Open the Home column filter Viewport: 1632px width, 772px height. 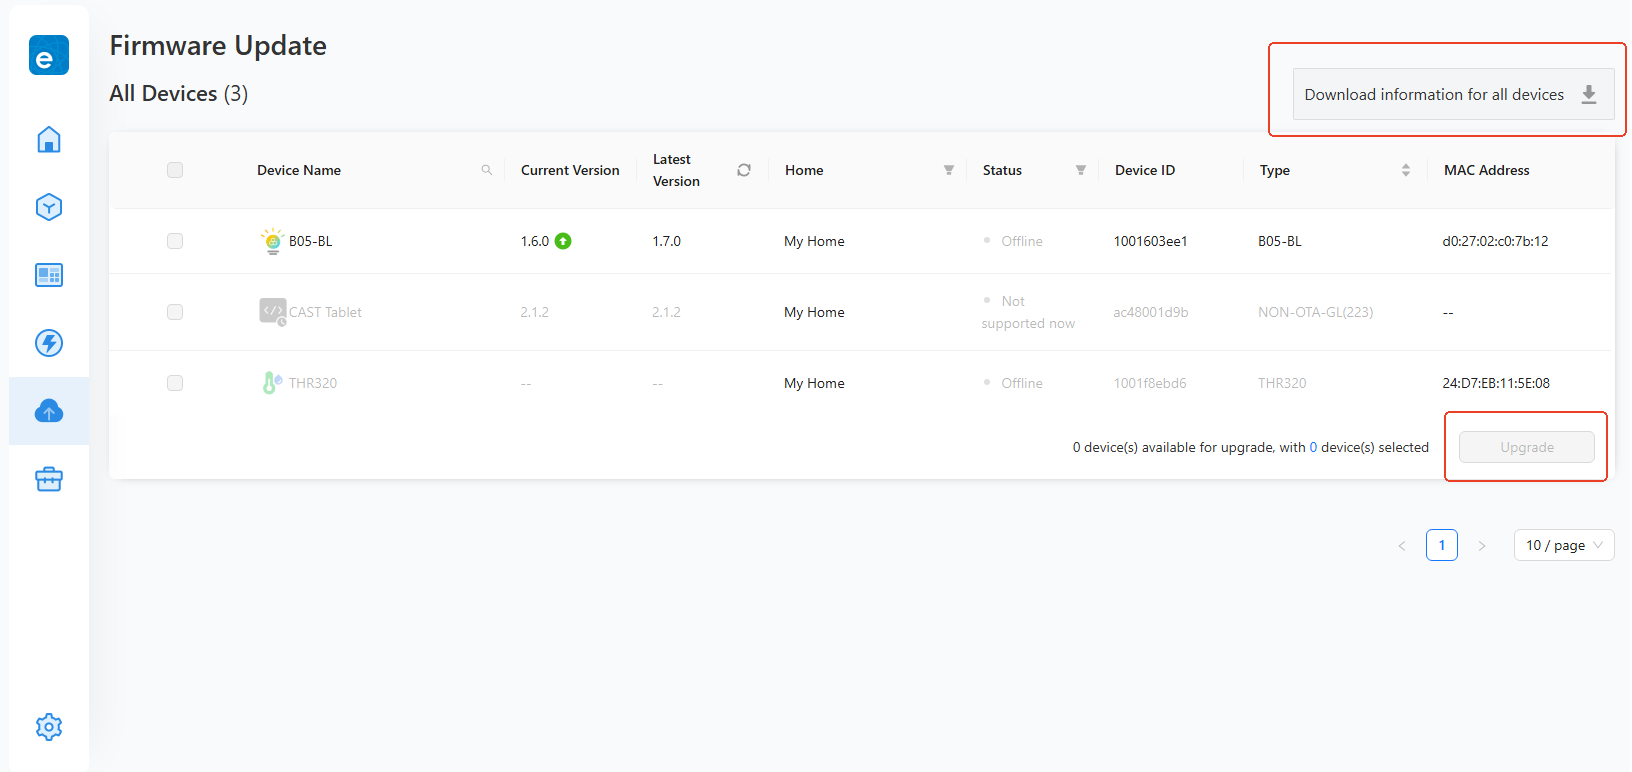pyautogui.click(x=949, y=170)
